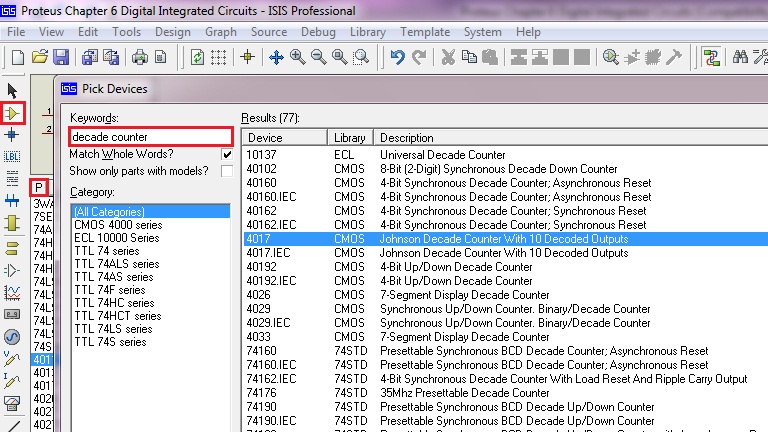This screenshot has width=768, height=432.
Task: Click the Zoom in magnifier icon
Action: 297,57
